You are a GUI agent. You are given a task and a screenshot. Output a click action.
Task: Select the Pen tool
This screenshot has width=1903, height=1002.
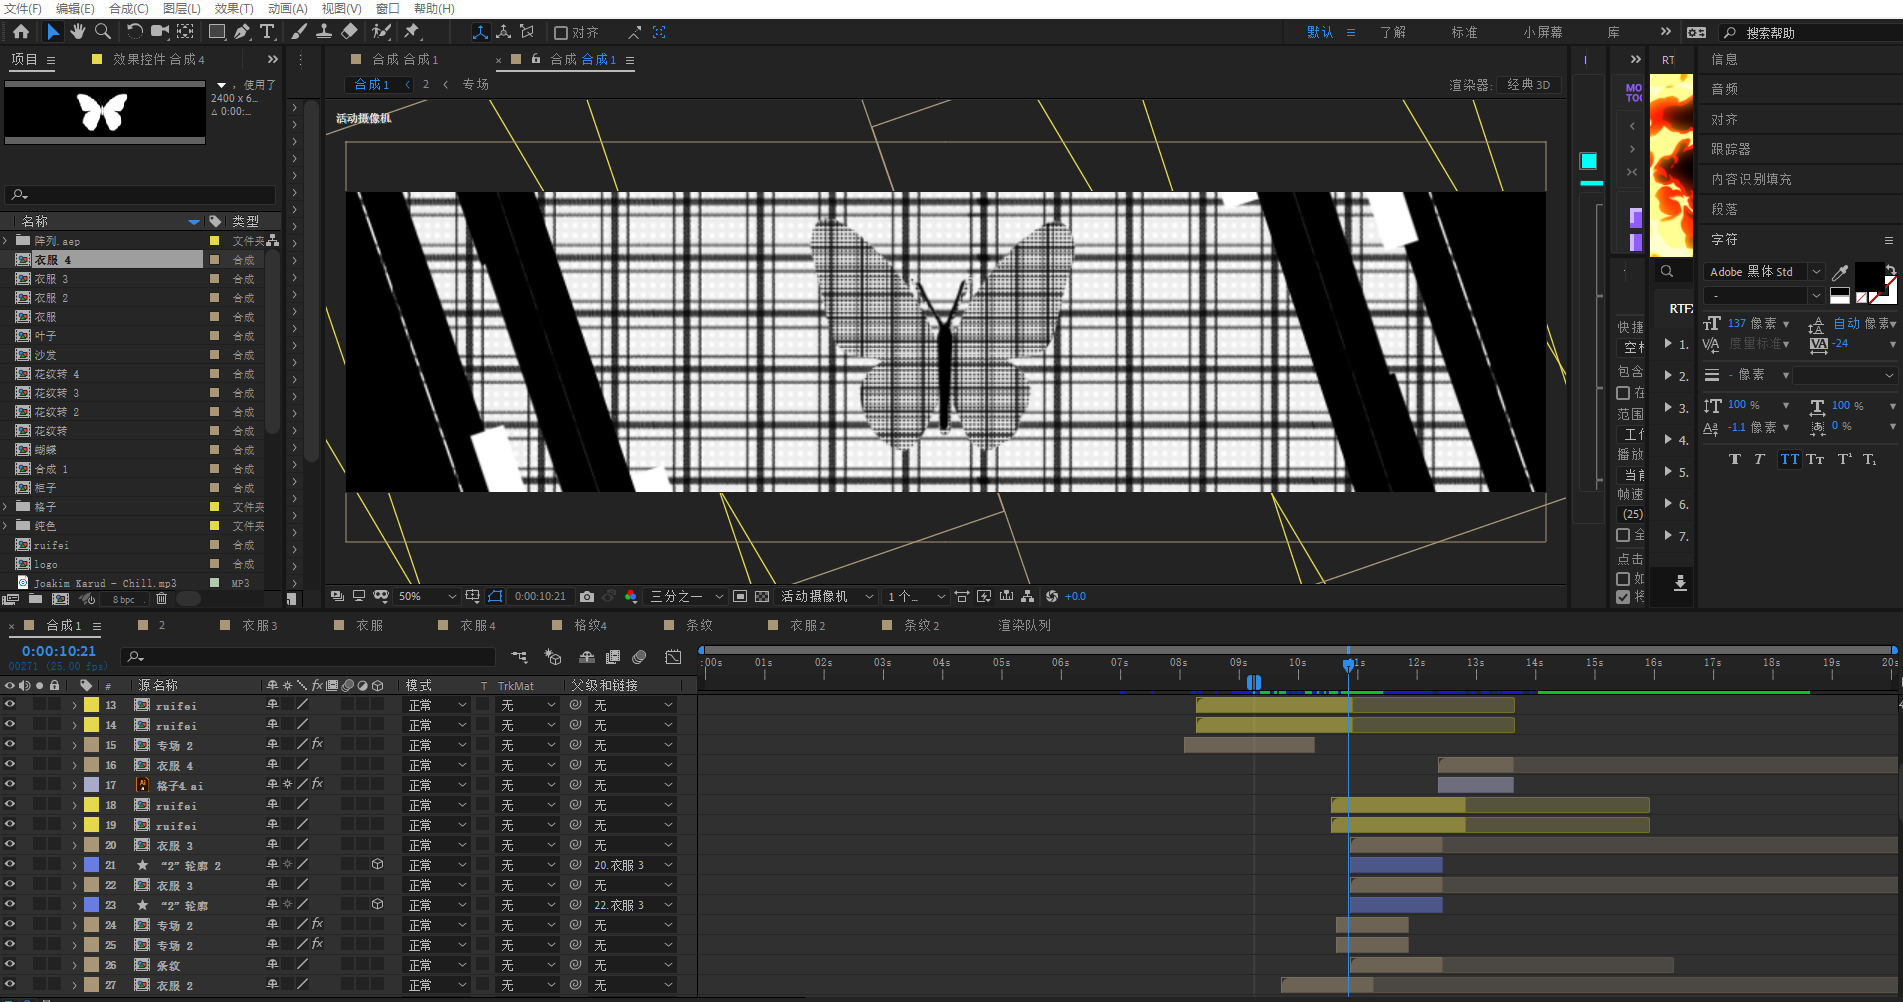coord(242,32)
